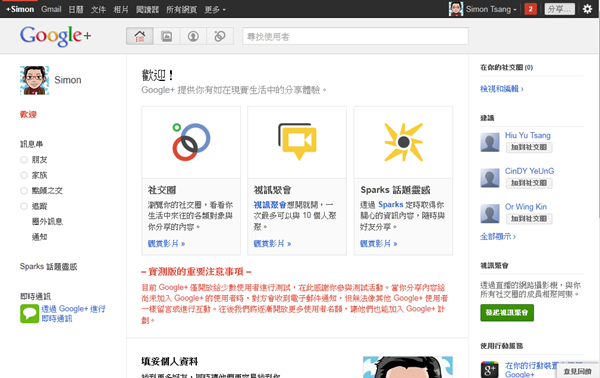Click the 意見回饋 feedback button
Image resolution: width=600 pixels, height=378 pixels.
[x=577, y=371]
